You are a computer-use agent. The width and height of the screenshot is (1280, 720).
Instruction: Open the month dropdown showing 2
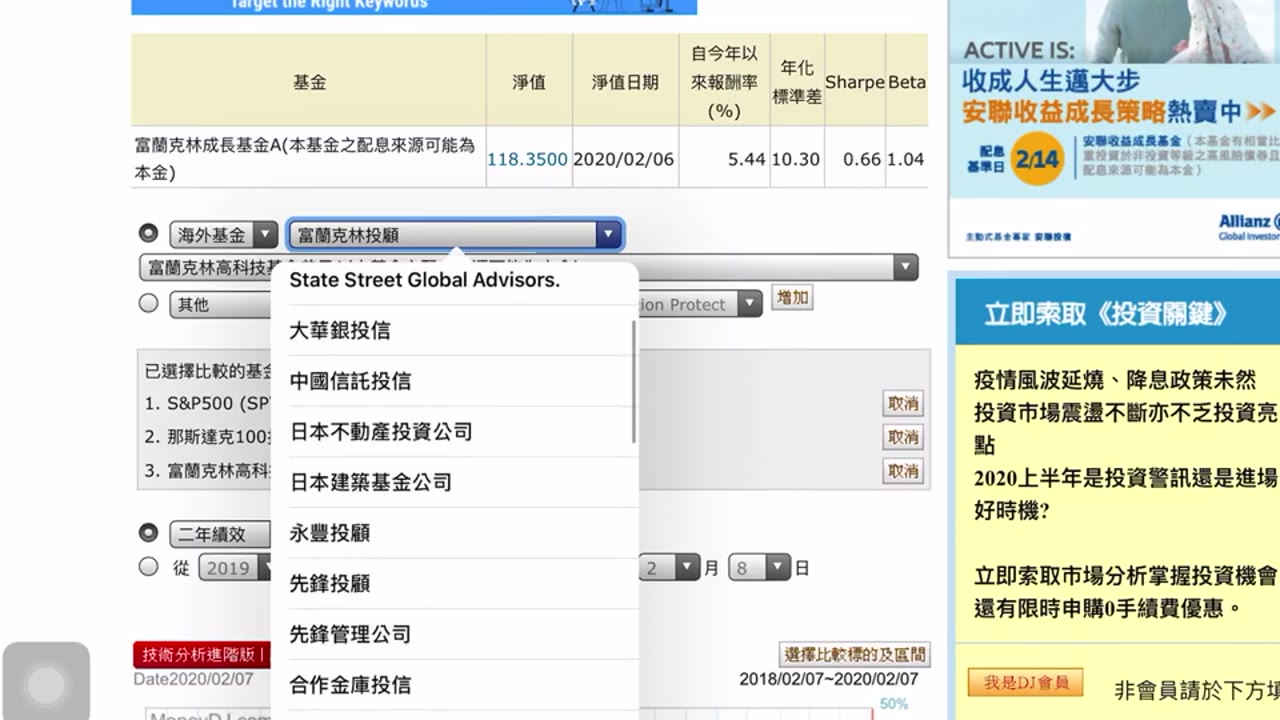[669, 568]
